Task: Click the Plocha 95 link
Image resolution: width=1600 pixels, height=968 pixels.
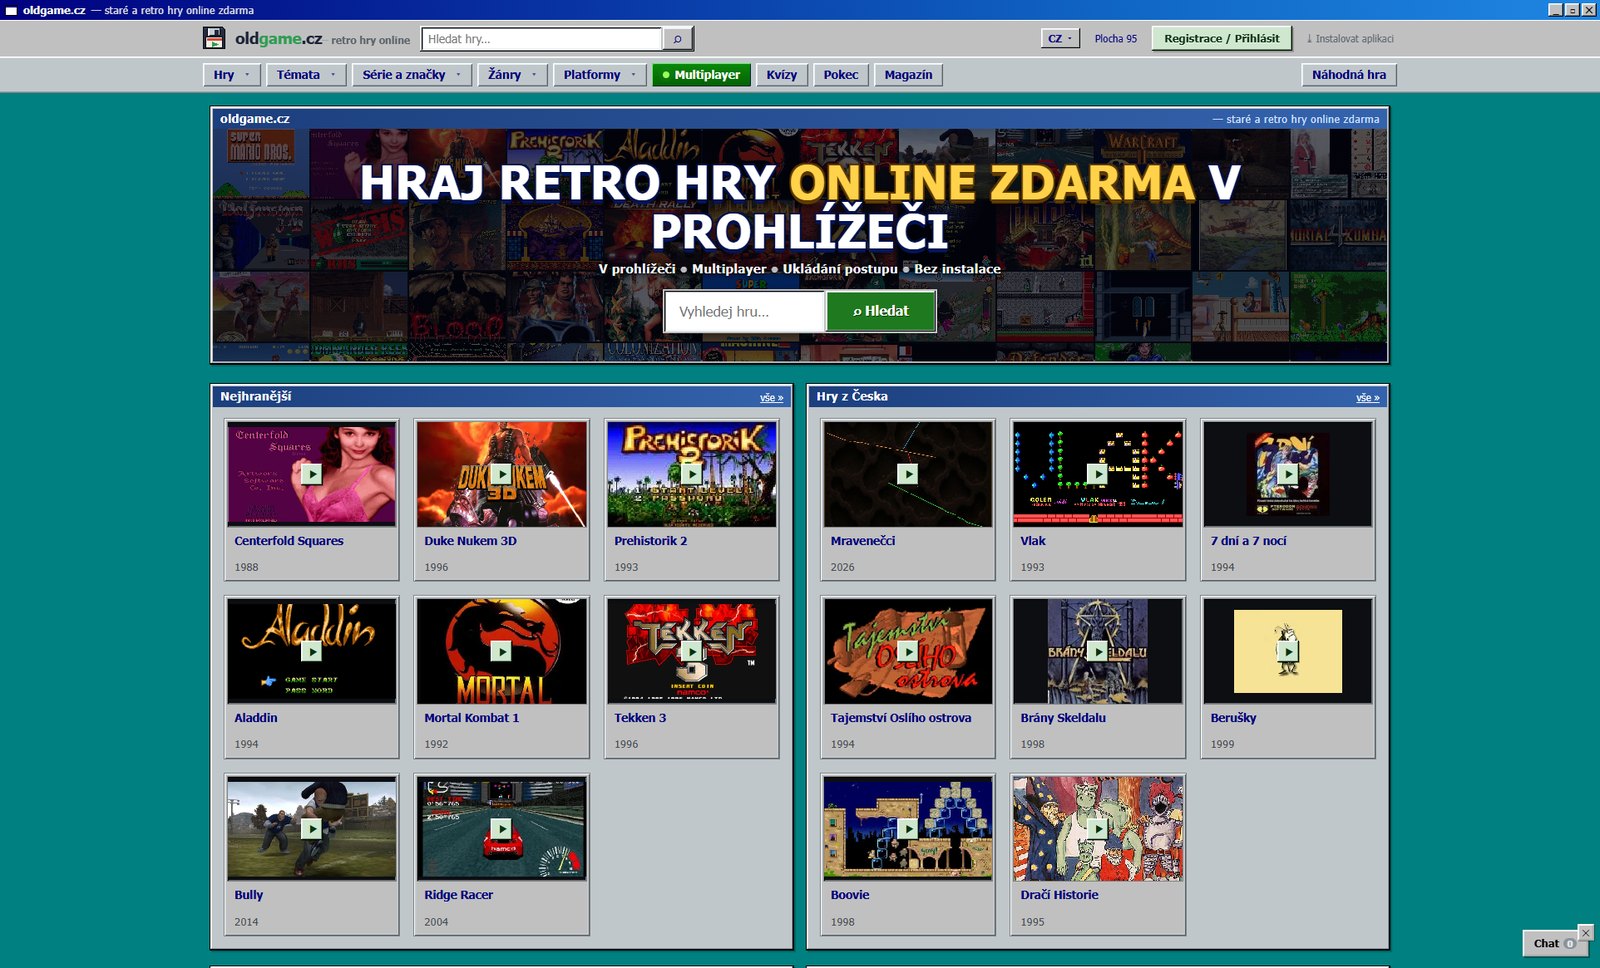Action: coord(1115,39)
